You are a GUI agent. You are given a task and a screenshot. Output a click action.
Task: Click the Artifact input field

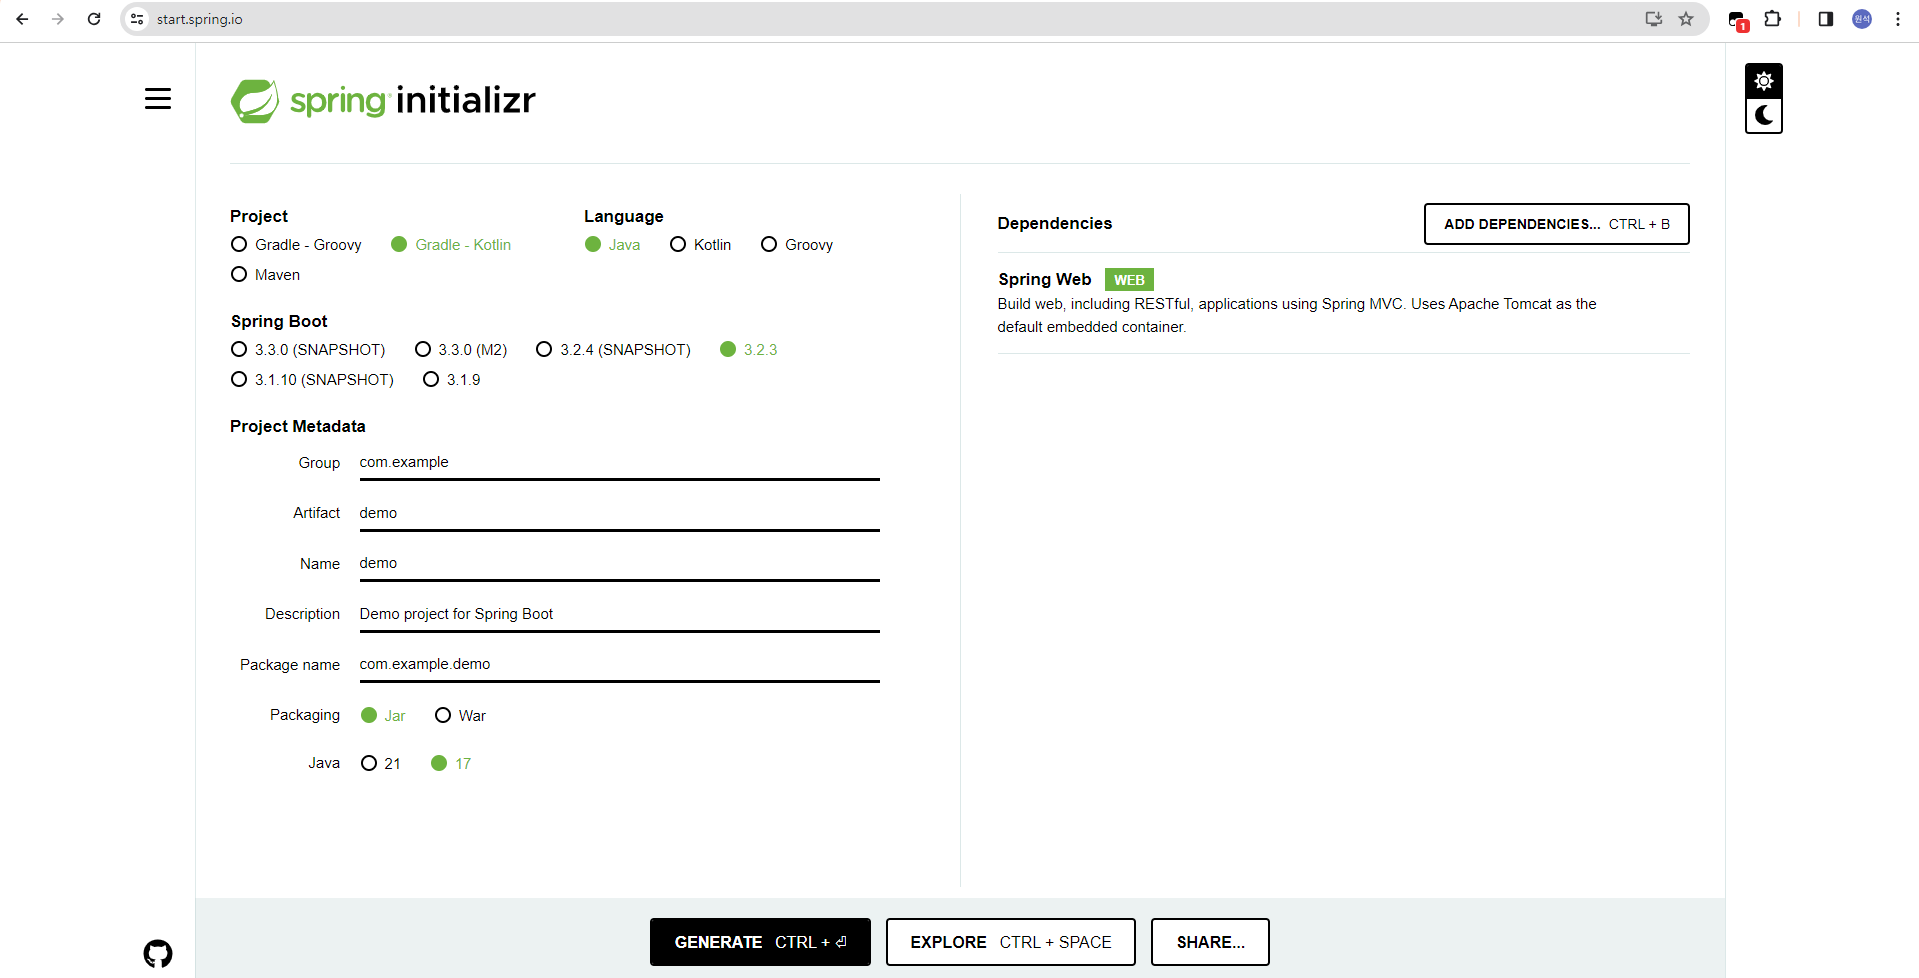(620, 513)
